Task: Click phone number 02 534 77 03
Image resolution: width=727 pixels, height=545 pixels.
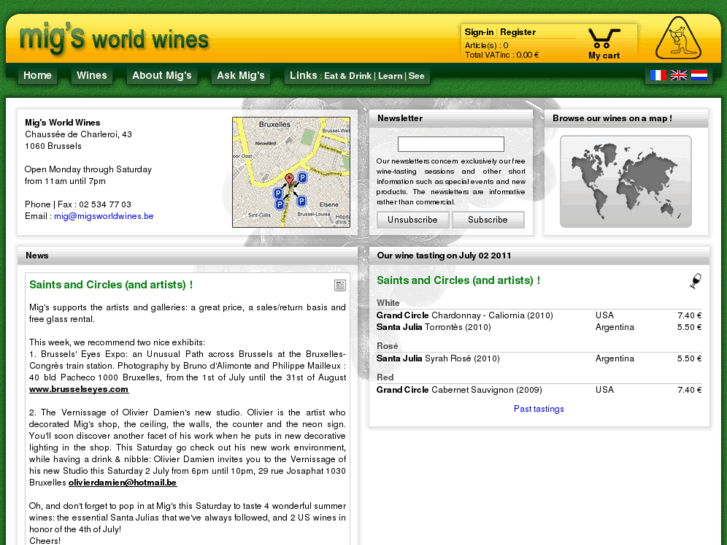Action: pos(105,205)
